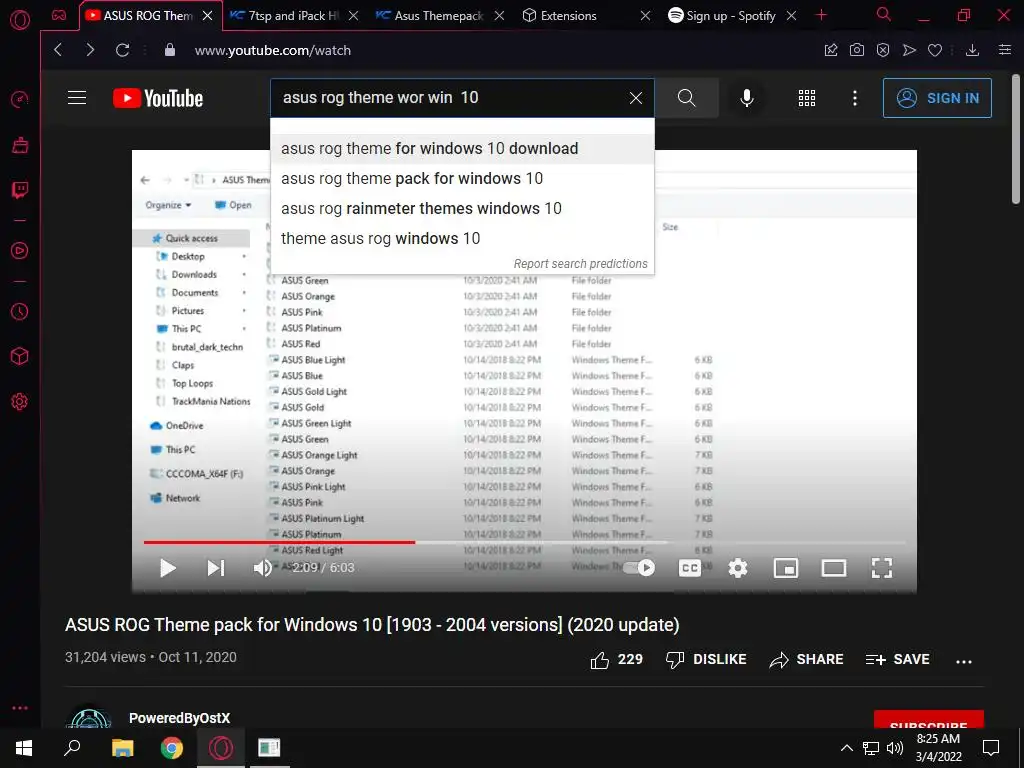This screenshot has height=768, width=1024.
Task: Enter full screen mode
Action: tap(882, 568)
